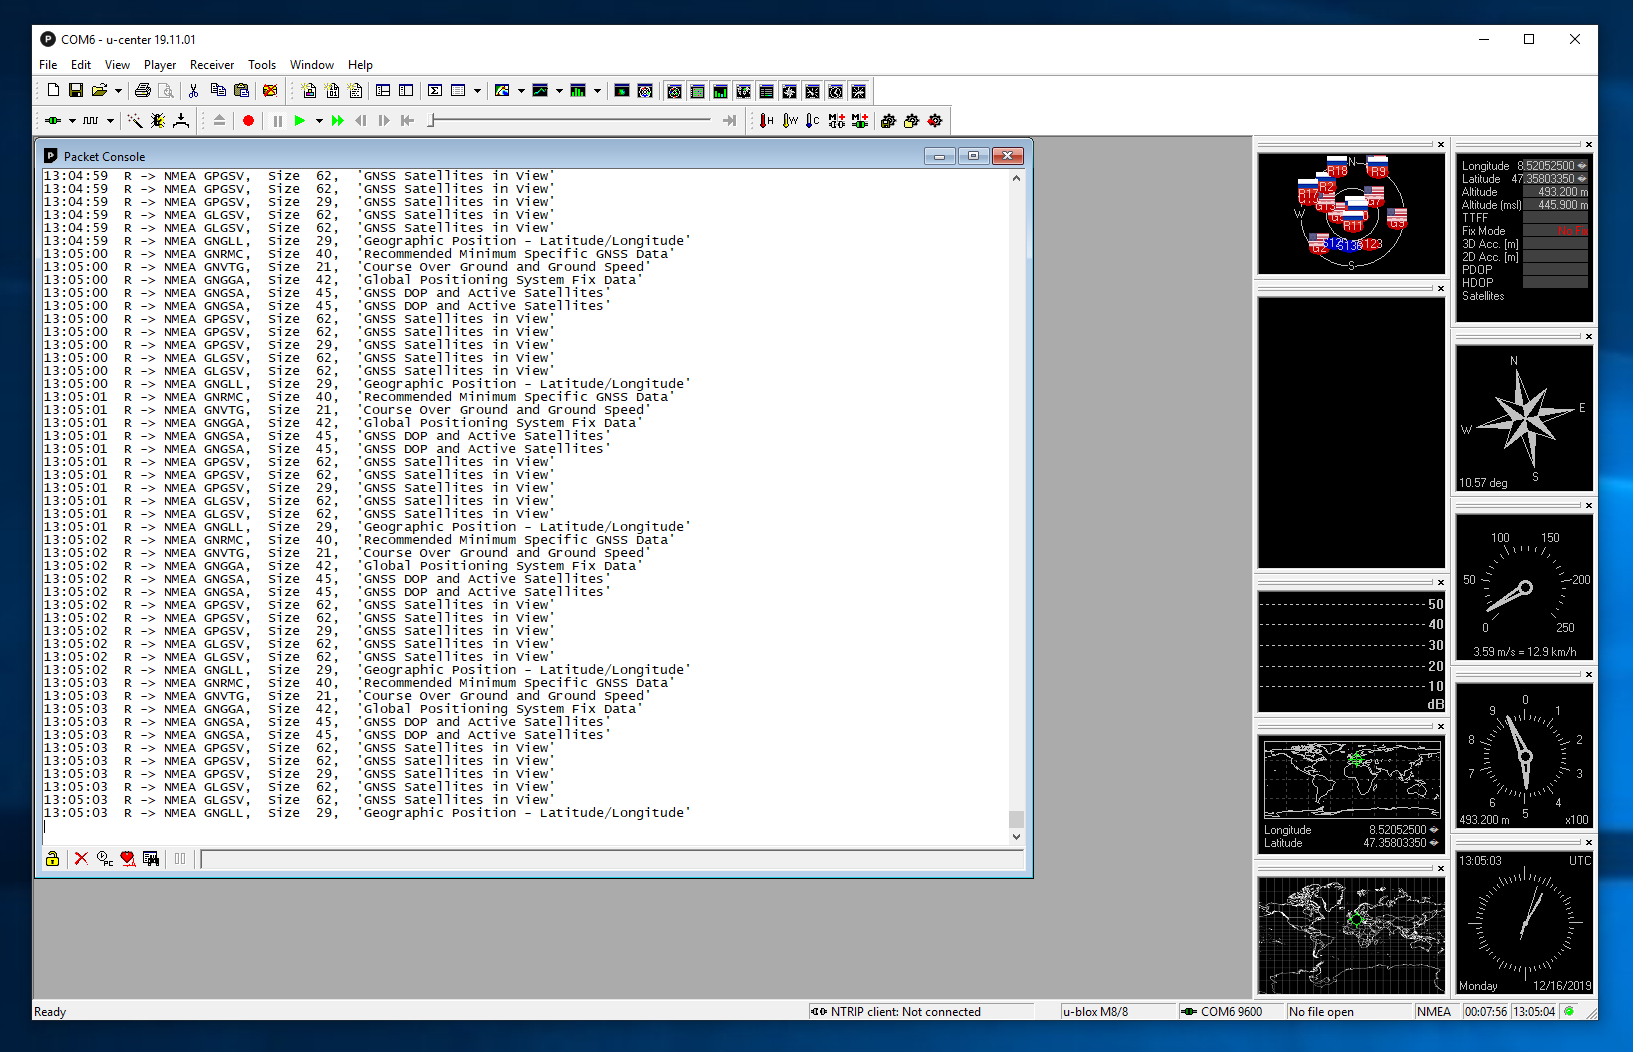Click the red Record button
This screenshot has width=1633, height=1052.
click(x=249, y=121)
